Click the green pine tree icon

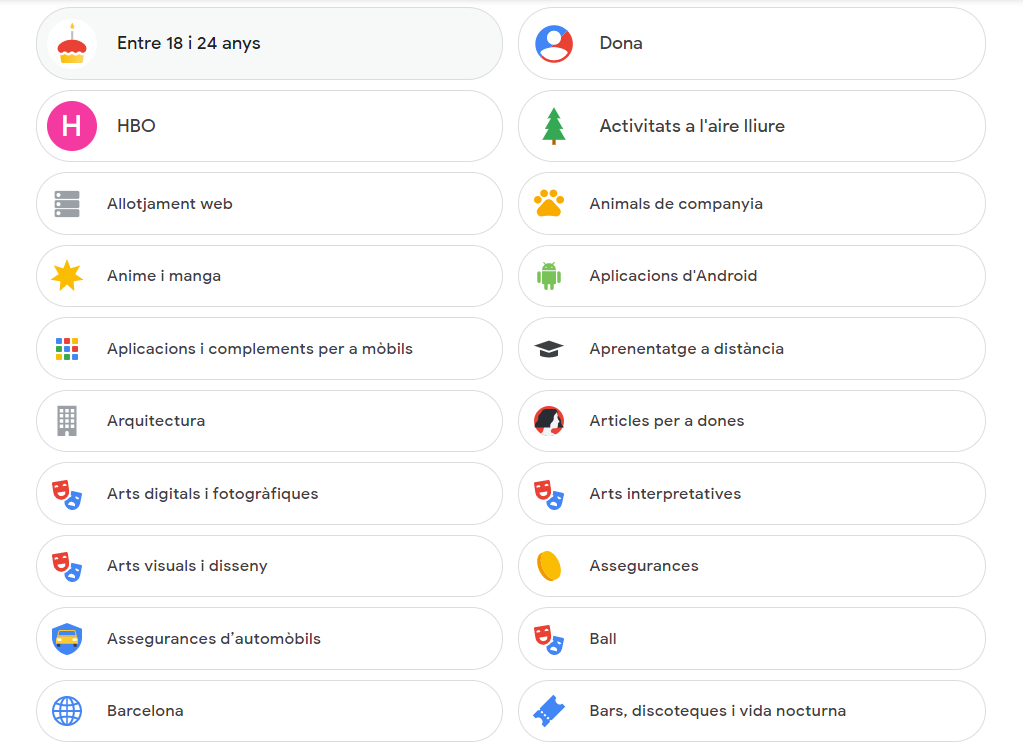pyautogui.click(x=553, y=126)
